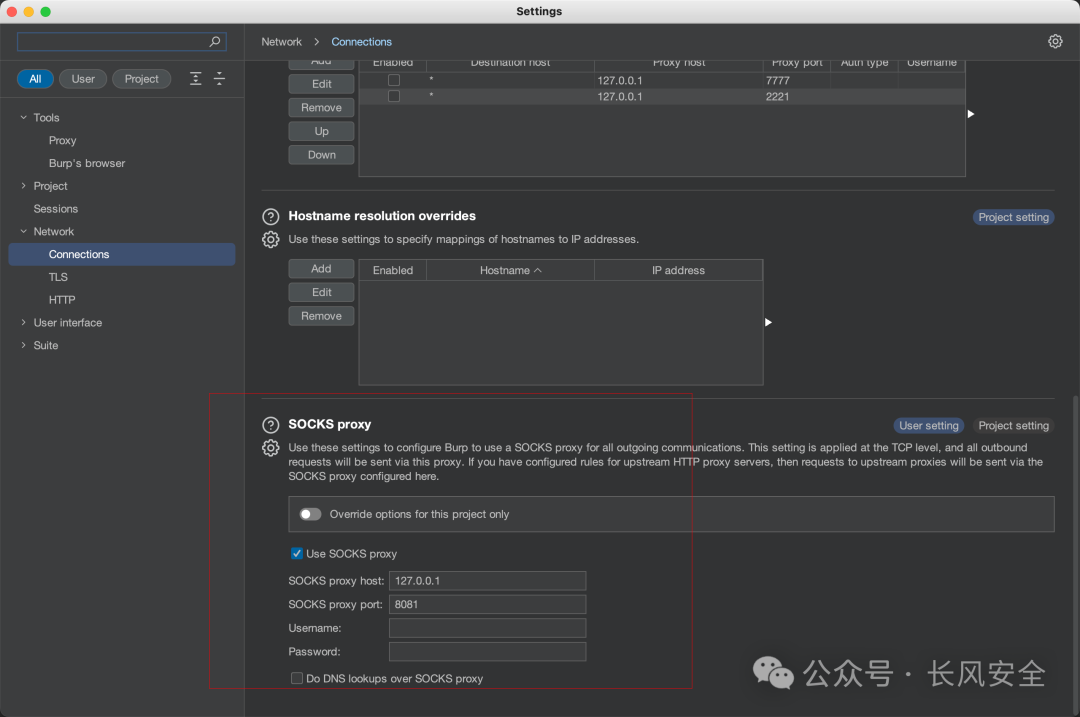Click Remove button for upstream proxy servers

point(322,107)
